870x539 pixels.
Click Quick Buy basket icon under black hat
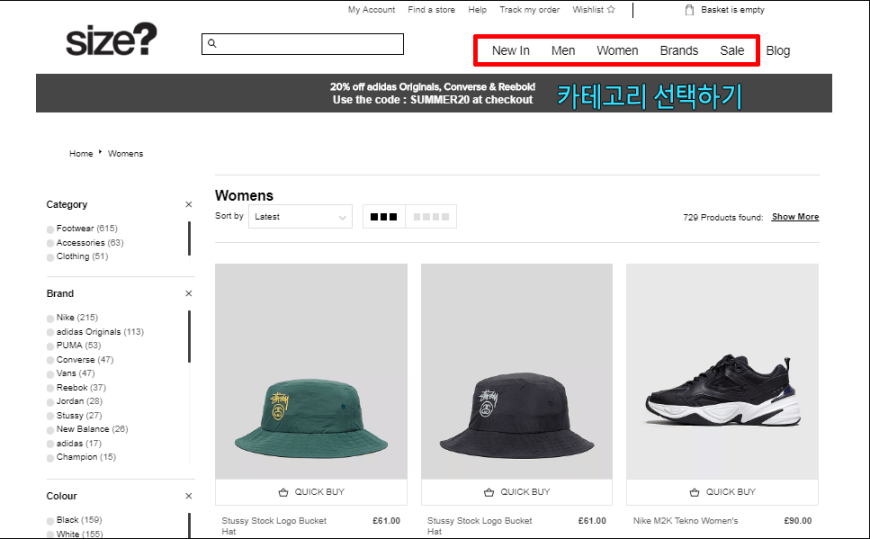tap(489, 492)
